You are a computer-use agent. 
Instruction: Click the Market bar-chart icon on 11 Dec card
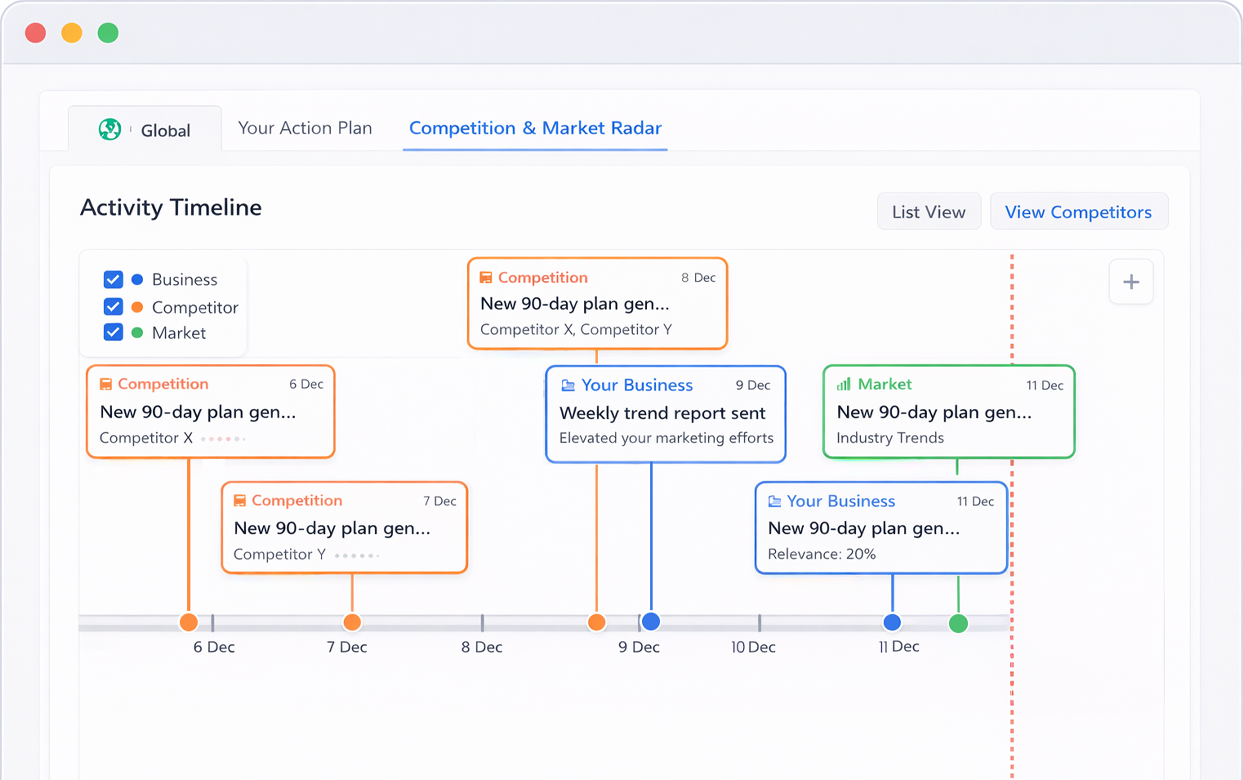pyautogui.click(x=844, y=384)
